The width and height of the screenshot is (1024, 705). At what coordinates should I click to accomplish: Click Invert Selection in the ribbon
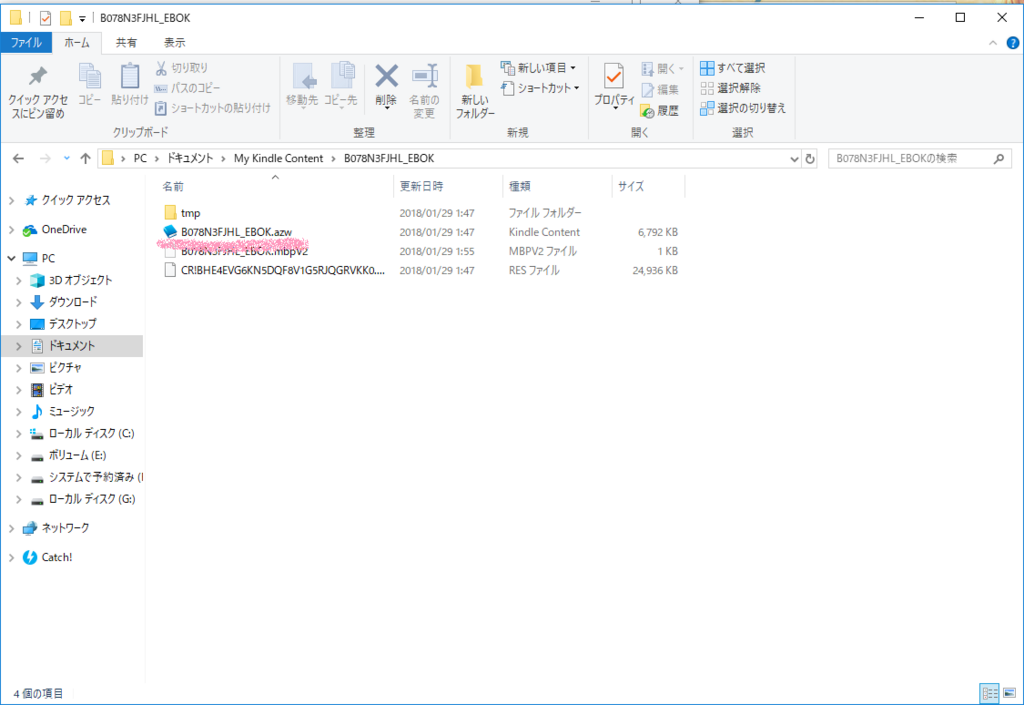(x=743, y=108)
